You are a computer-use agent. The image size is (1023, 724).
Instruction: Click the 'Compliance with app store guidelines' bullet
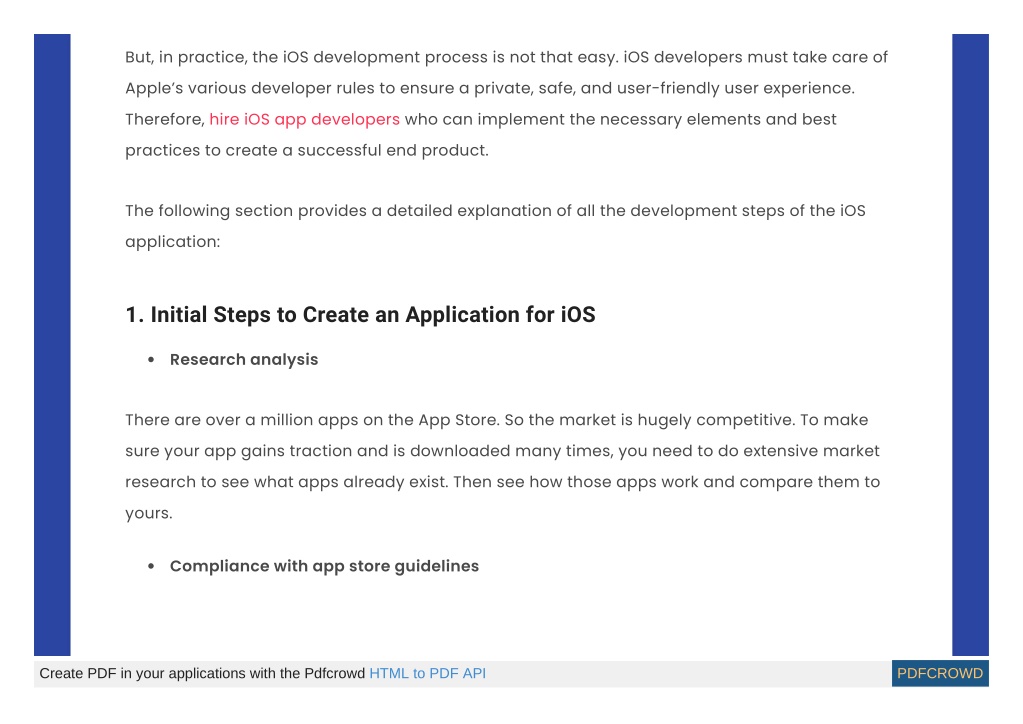pyautogui.click(x=324, y=566)
